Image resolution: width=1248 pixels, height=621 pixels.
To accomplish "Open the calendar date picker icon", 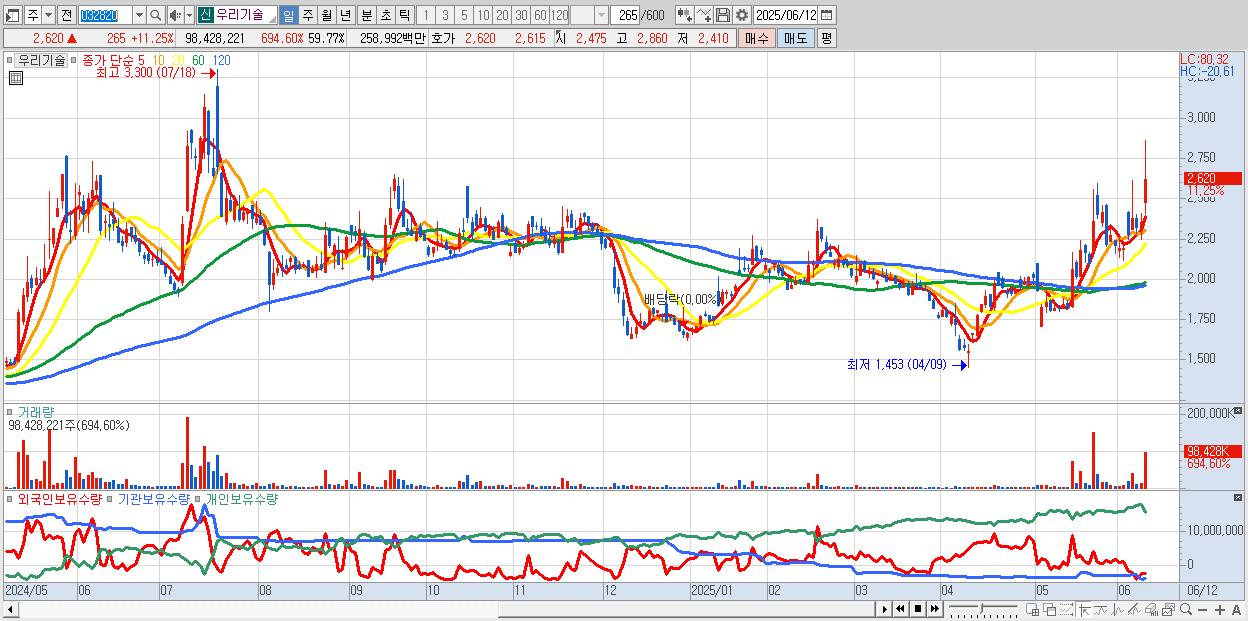I will coord(827,15).
